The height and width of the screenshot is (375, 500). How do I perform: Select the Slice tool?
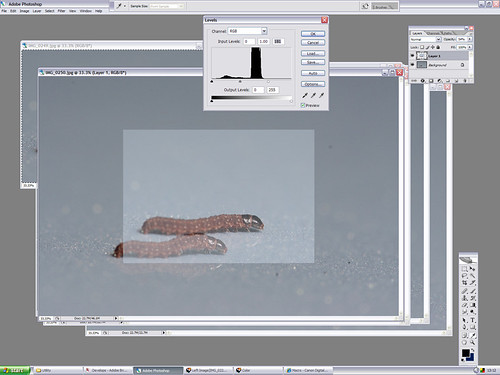[473, 283]
